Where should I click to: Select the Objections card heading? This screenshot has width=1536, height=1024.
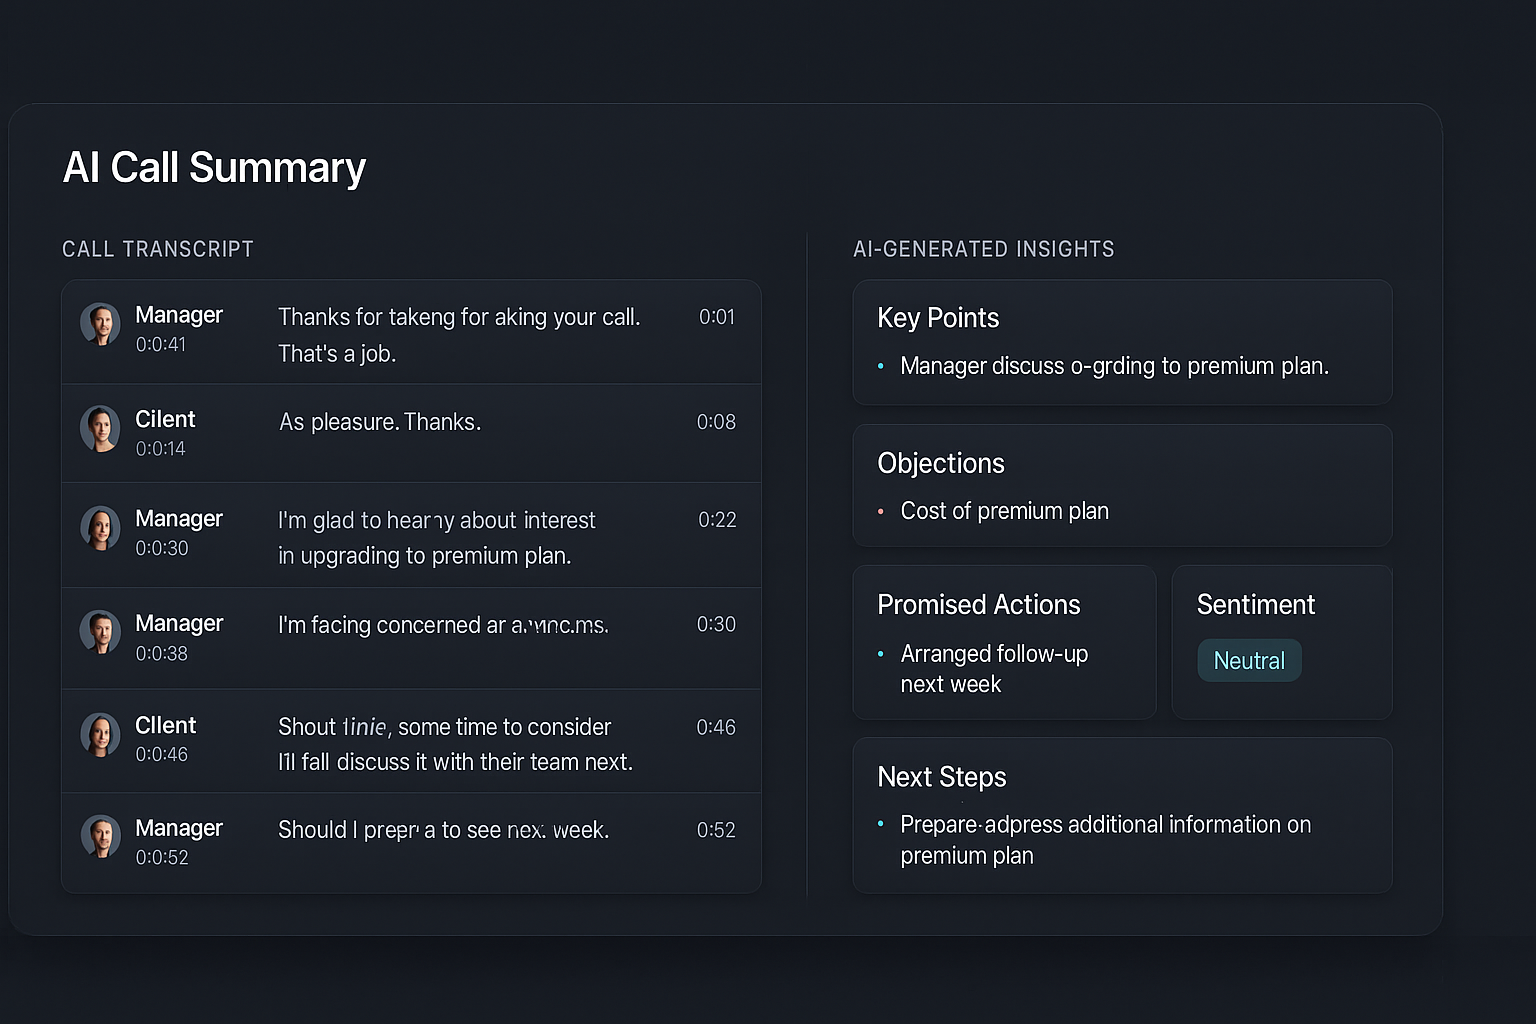[940, 464]
